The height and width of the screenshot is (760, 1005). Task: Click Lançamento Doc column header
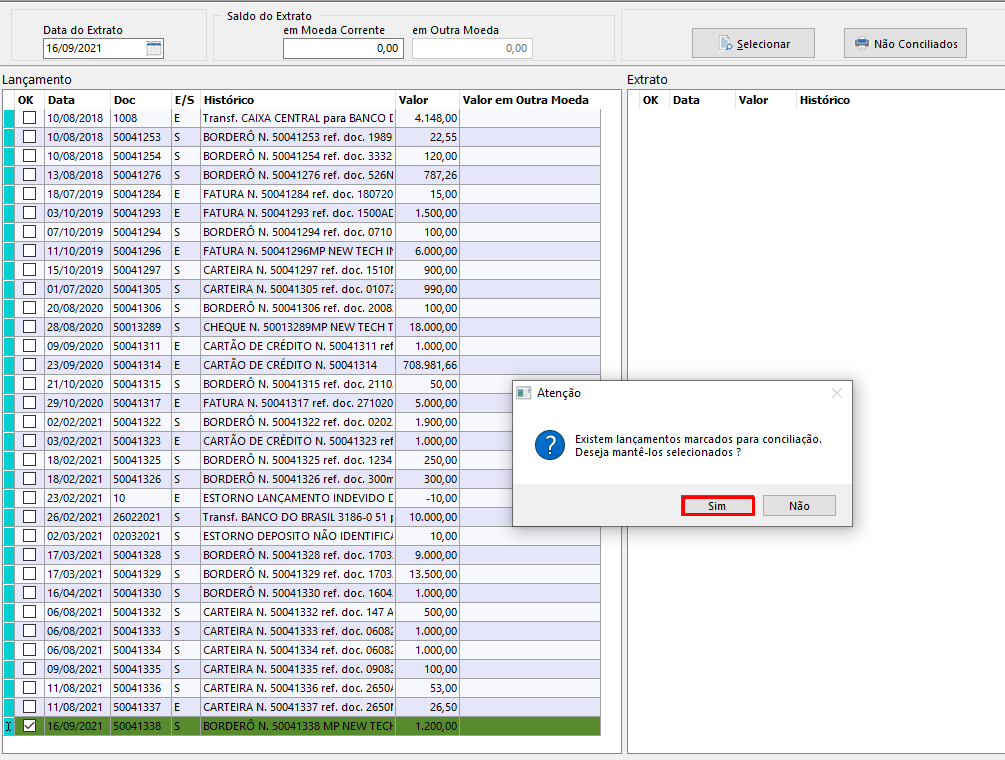(x=141, y=100)
